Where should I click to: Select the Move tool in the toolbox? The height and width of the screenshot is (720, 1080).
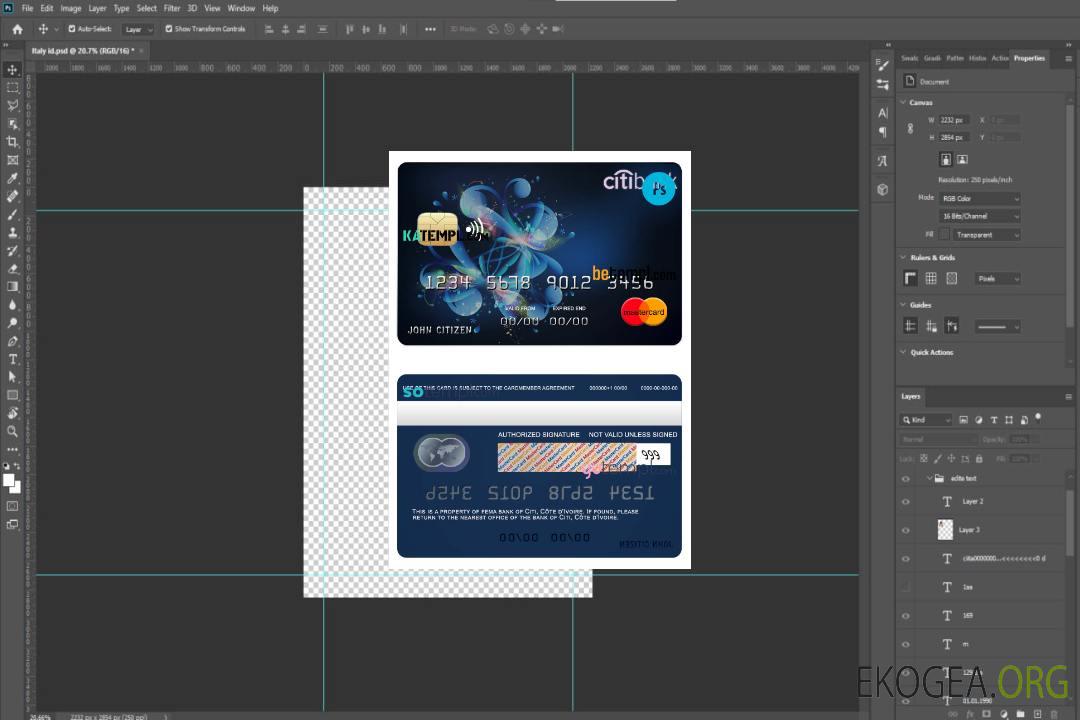(x=12, y=70)
